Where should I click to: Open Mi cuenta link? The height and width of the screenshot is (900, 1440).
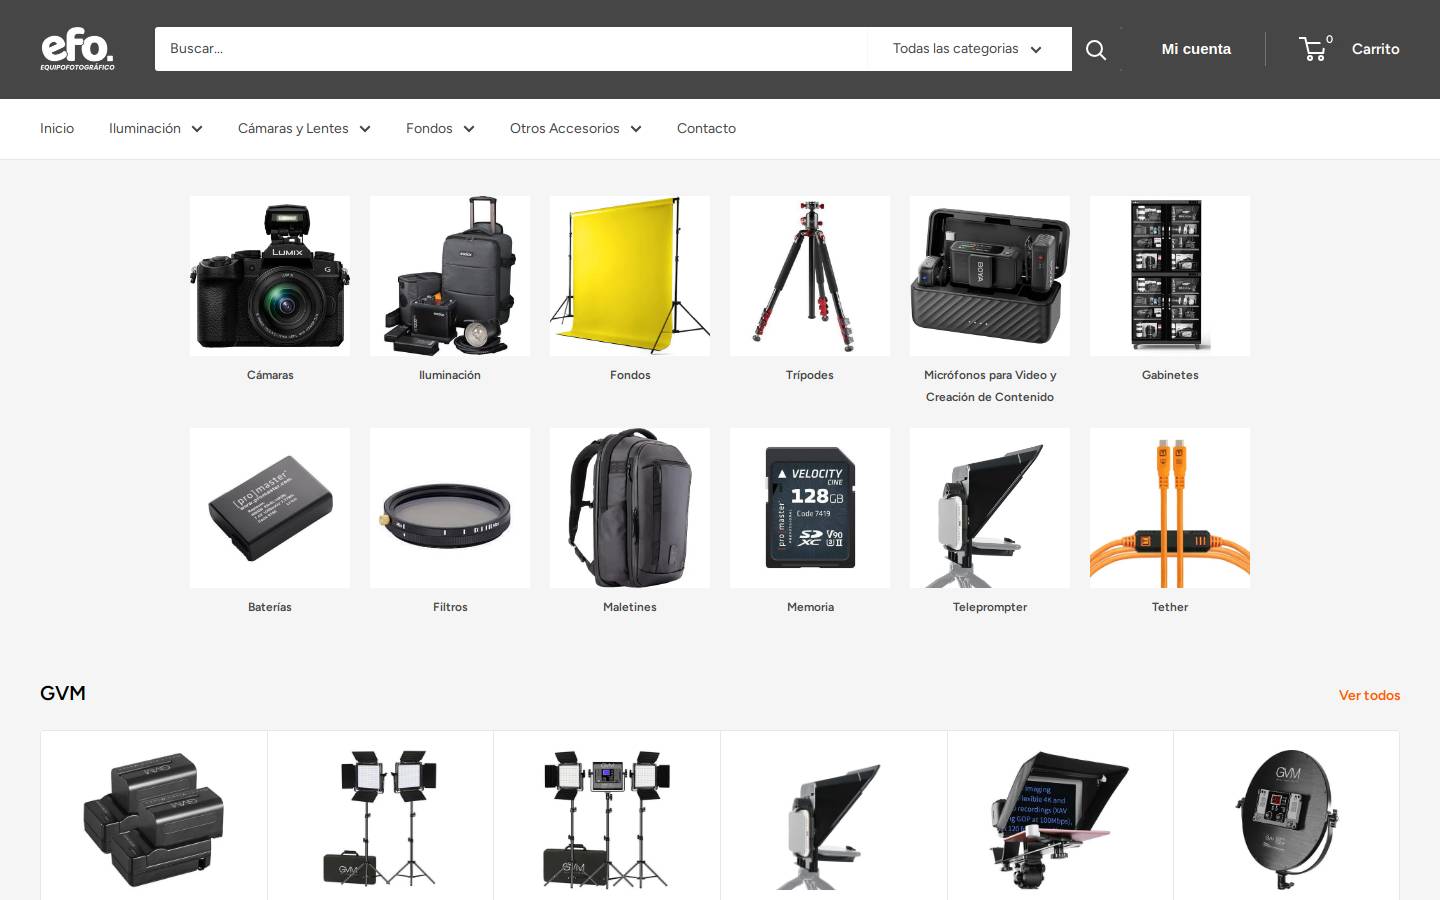[x=1196, y=49]
